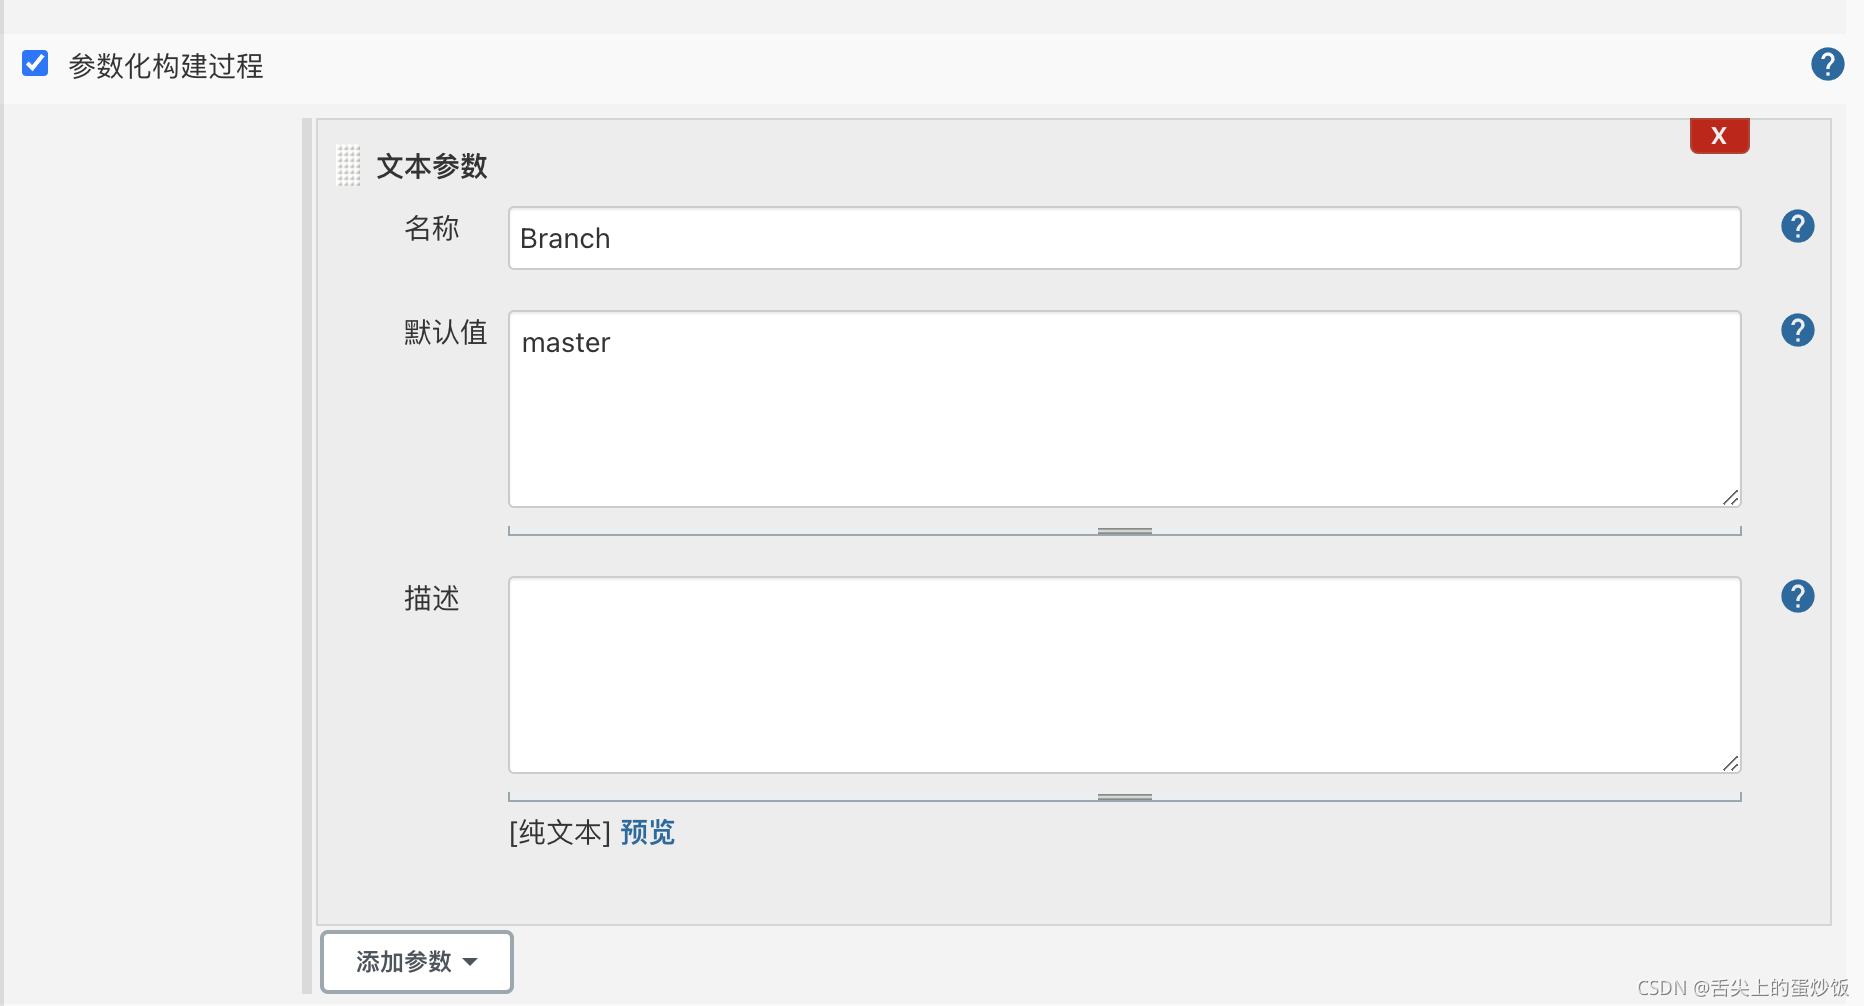Click the empty 描述 textarea

1124,675
